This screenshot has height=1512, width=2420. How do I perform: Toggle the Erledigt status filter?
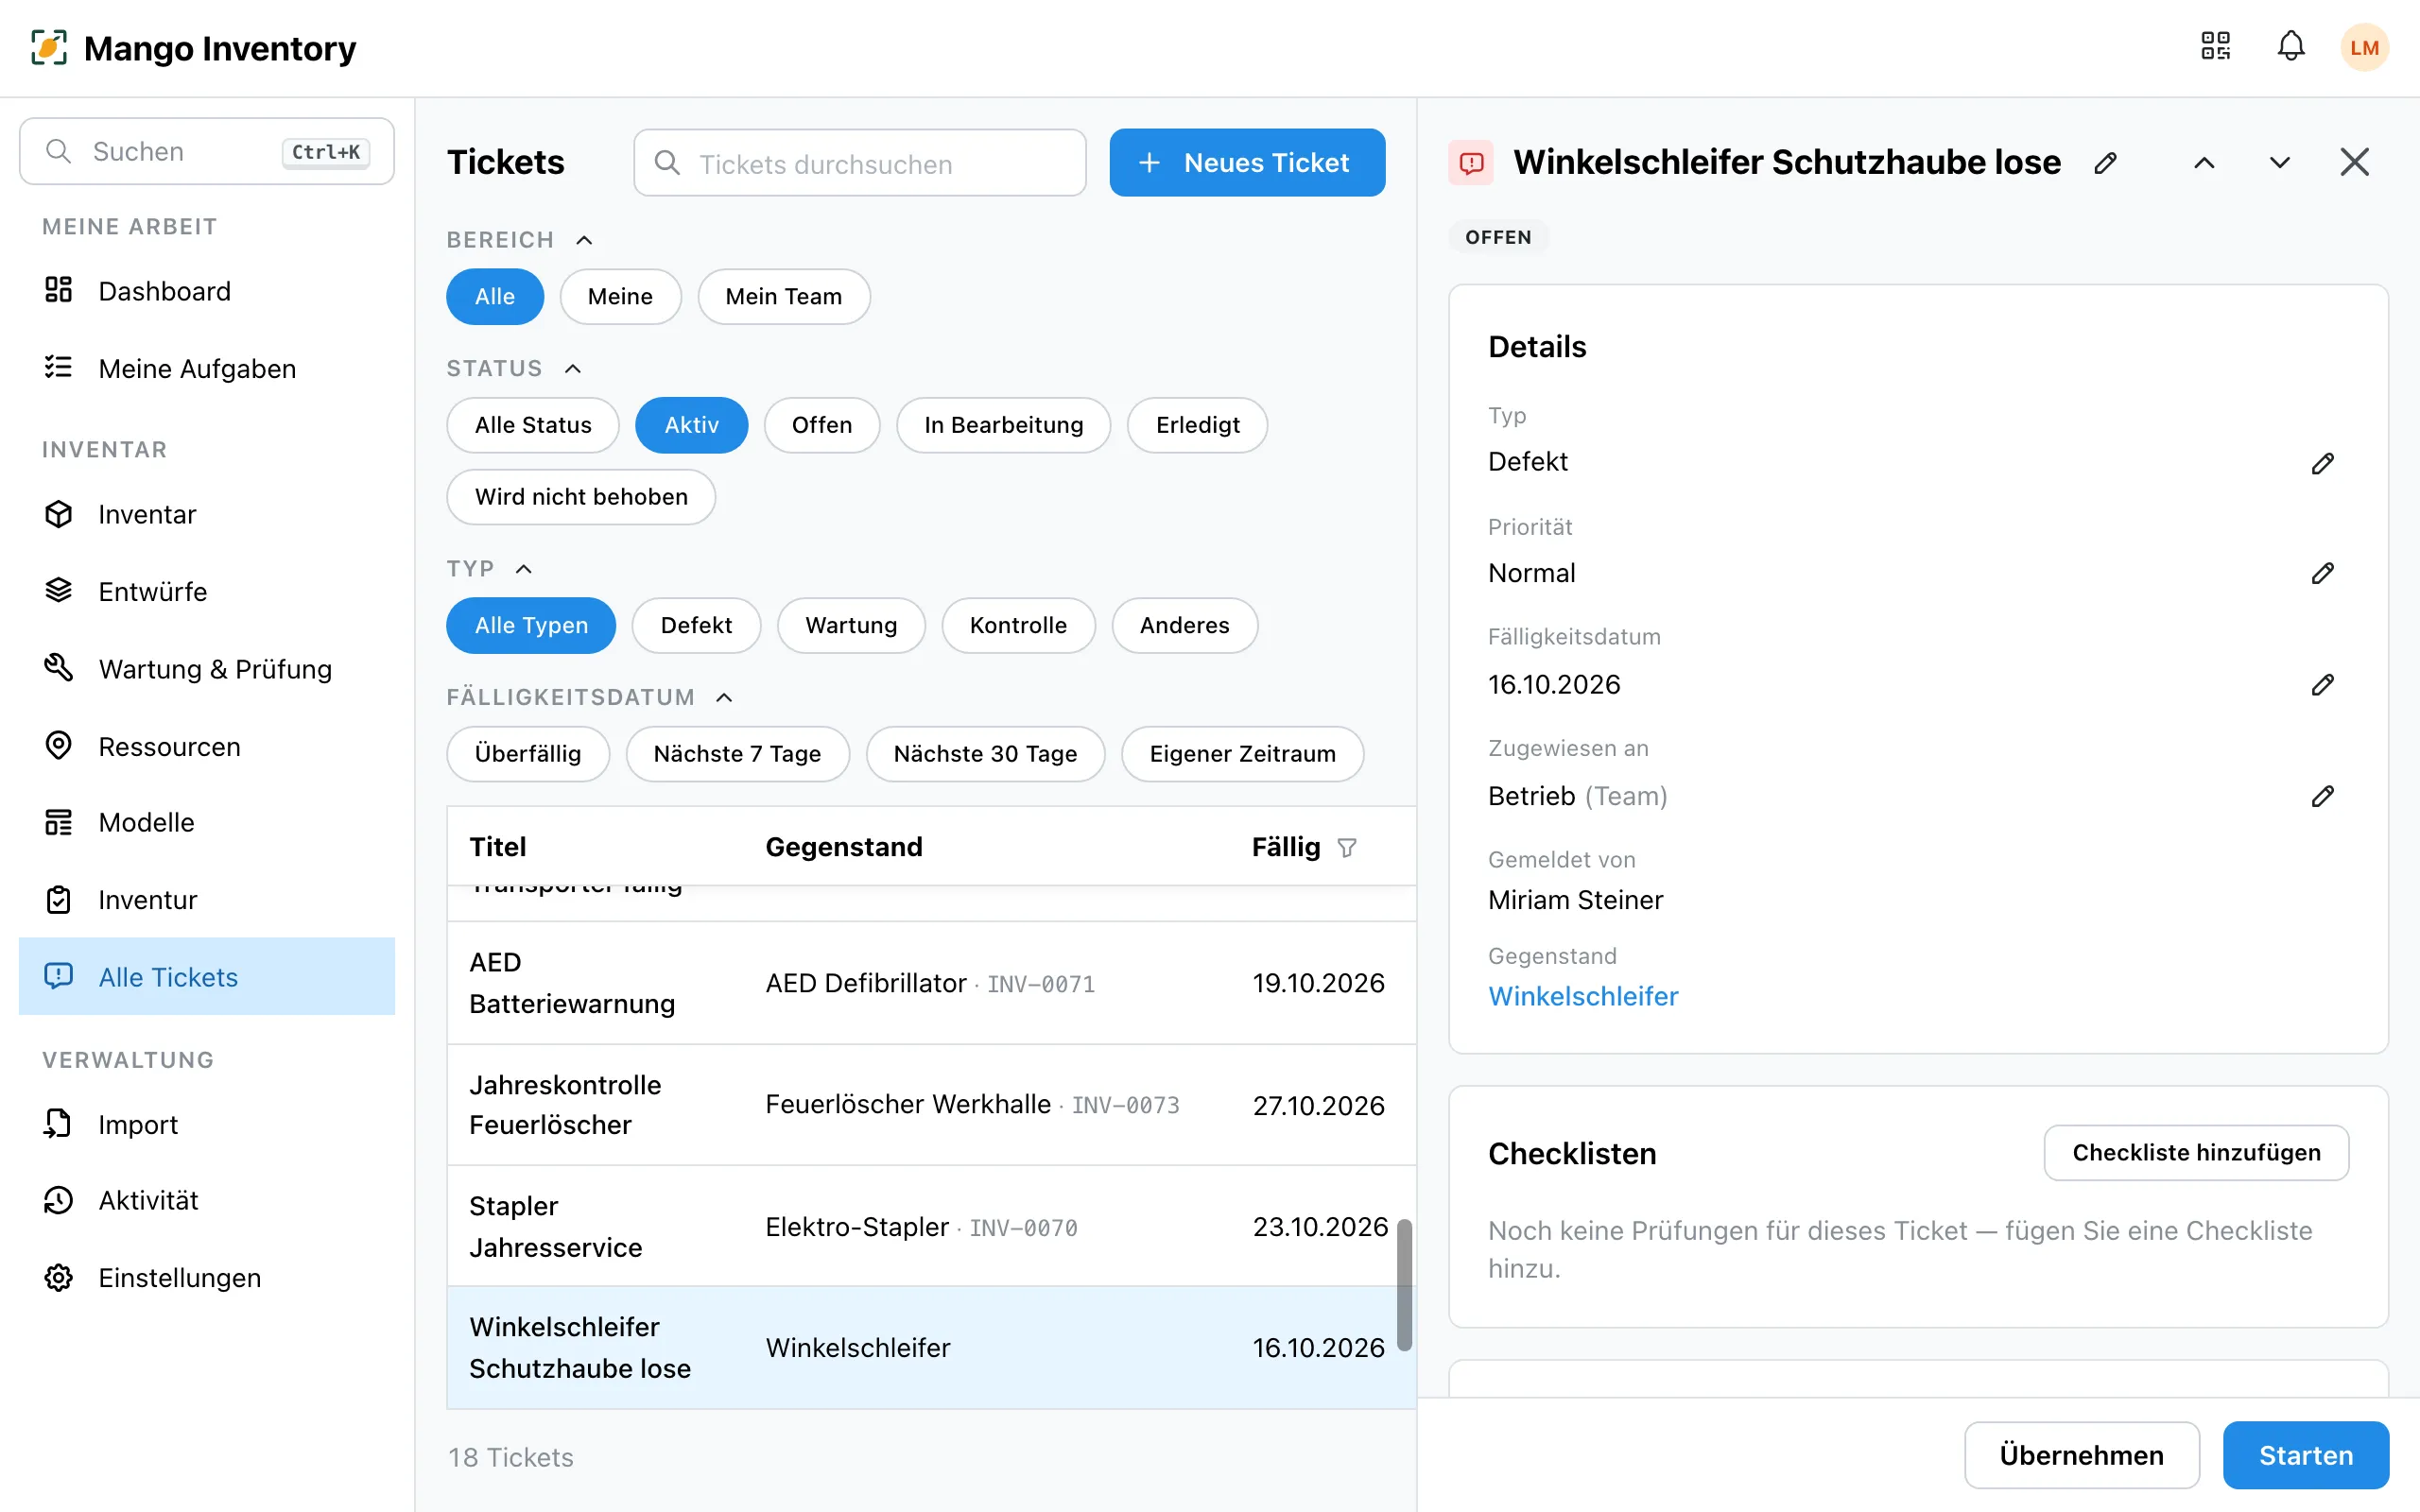[x=1197, y=425]
